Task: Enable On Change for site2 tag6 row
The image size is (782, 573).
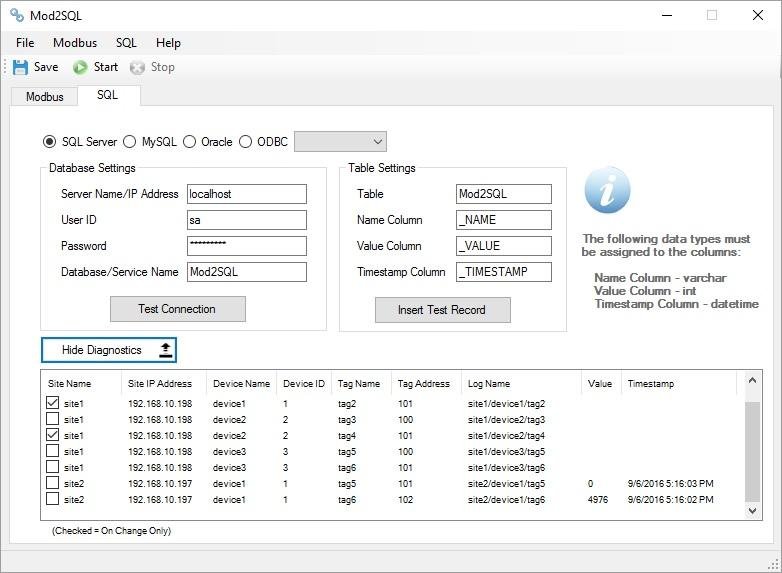Action: pyautogui.click(x=52, y=499)
